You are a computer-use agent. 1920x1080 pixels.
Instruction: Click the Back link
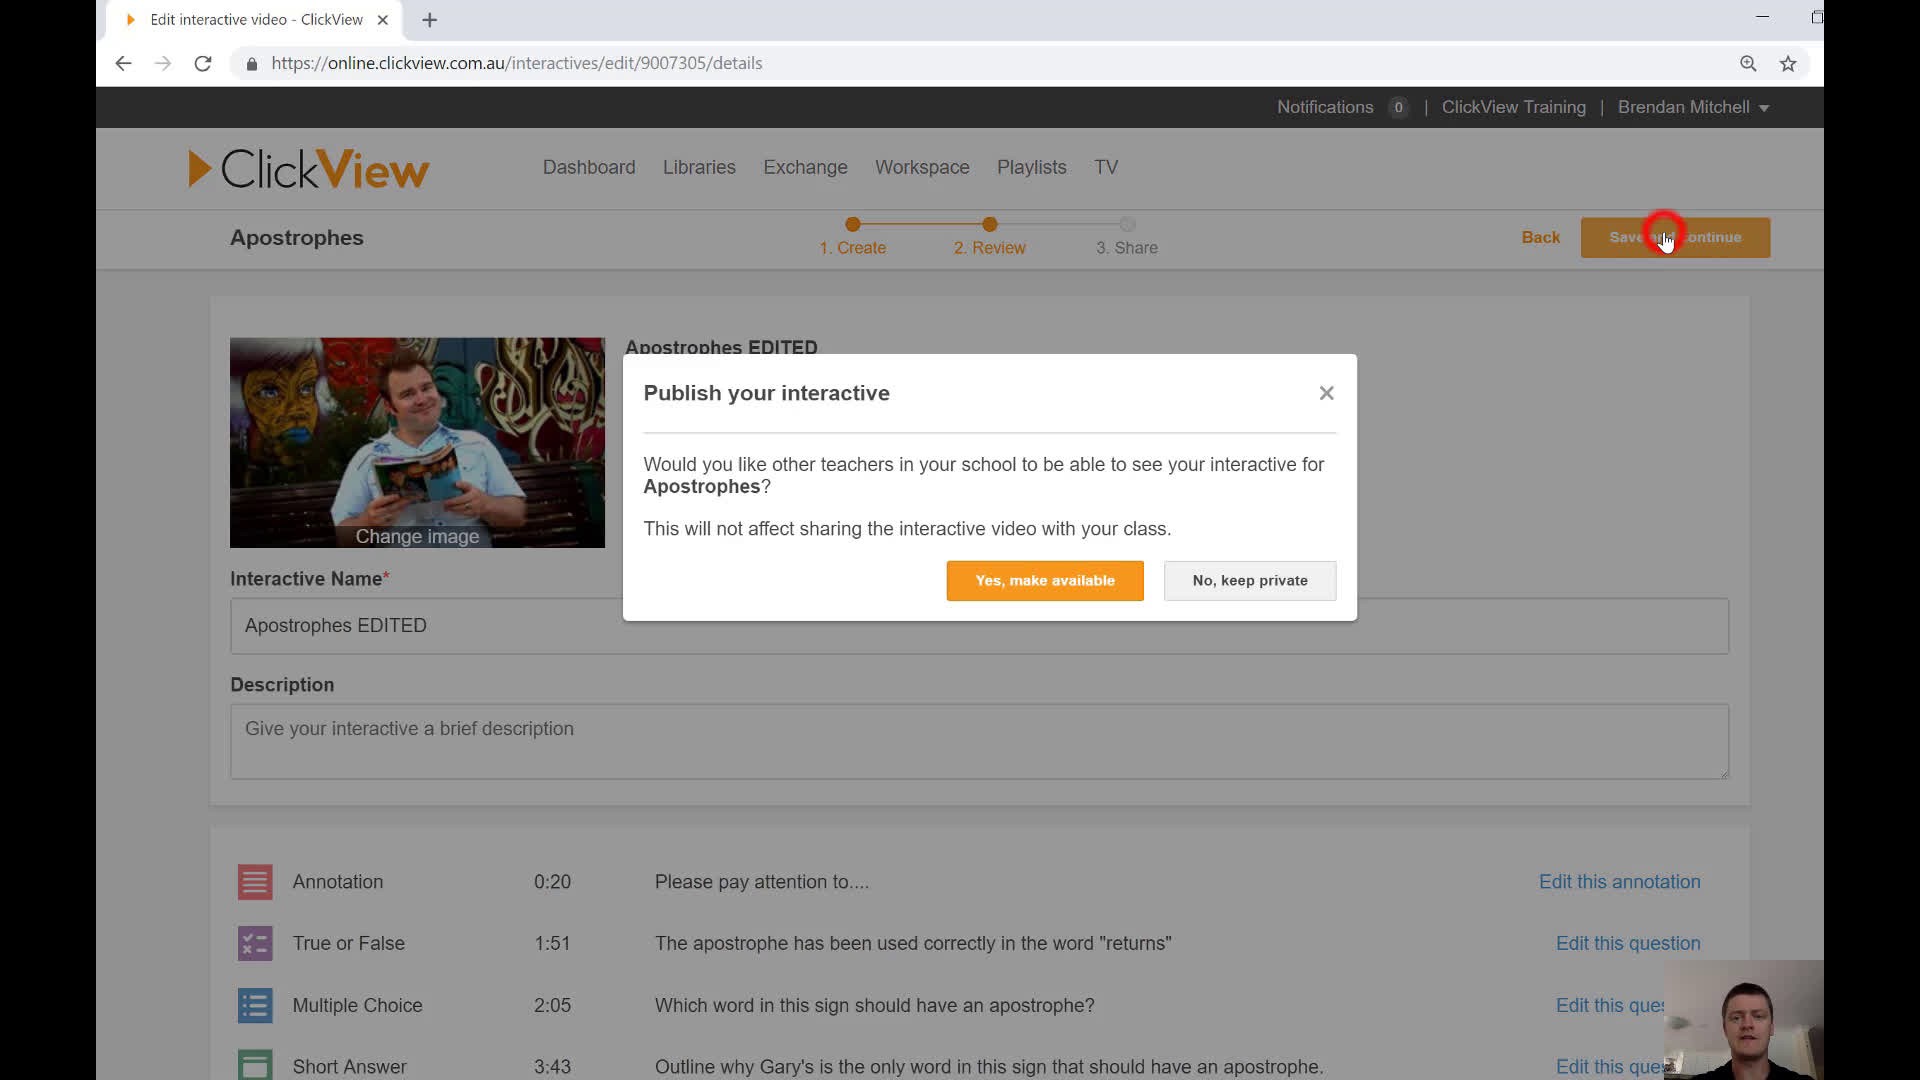click(1540, 237)
